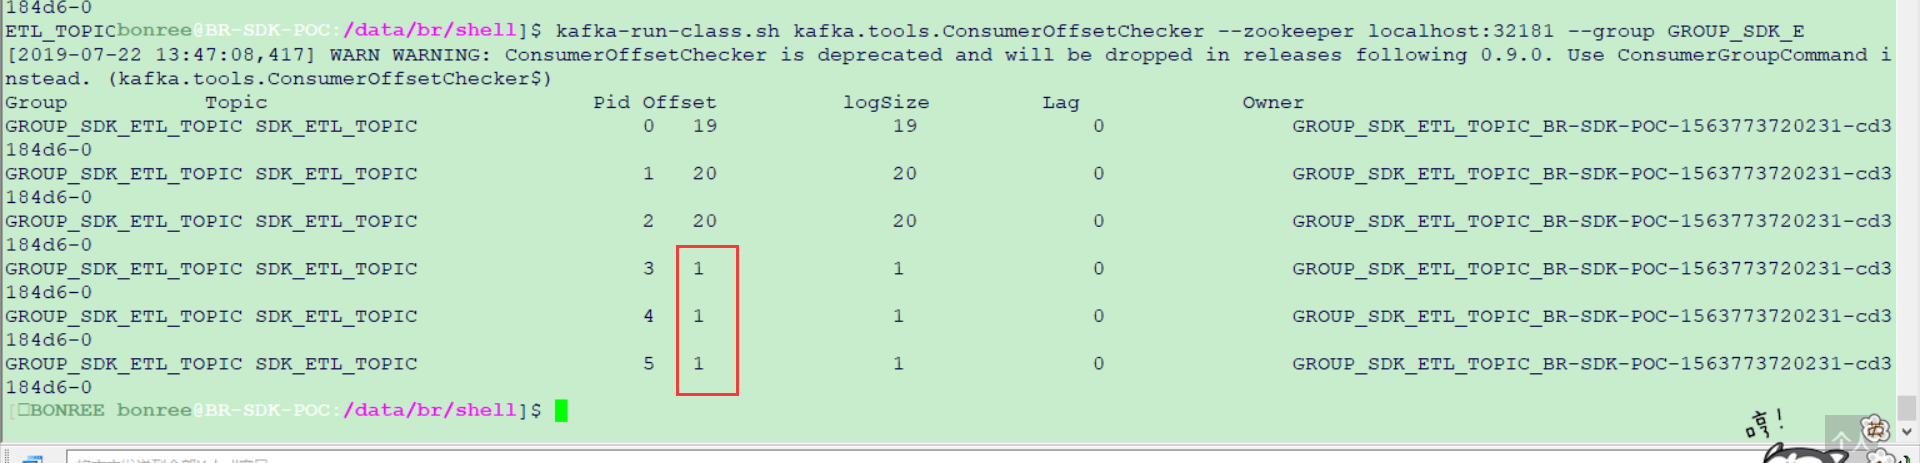Click the 哼! handwritten sticker text
The width and height of the screenshot is (1920, 463).
(1765, 424)
